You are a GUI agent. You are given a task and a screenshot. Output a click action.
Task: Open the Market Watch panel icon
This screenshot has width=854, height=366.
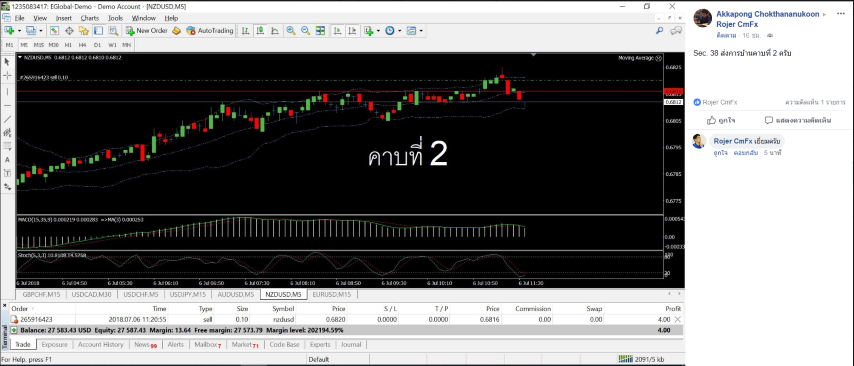pos(54,30)
